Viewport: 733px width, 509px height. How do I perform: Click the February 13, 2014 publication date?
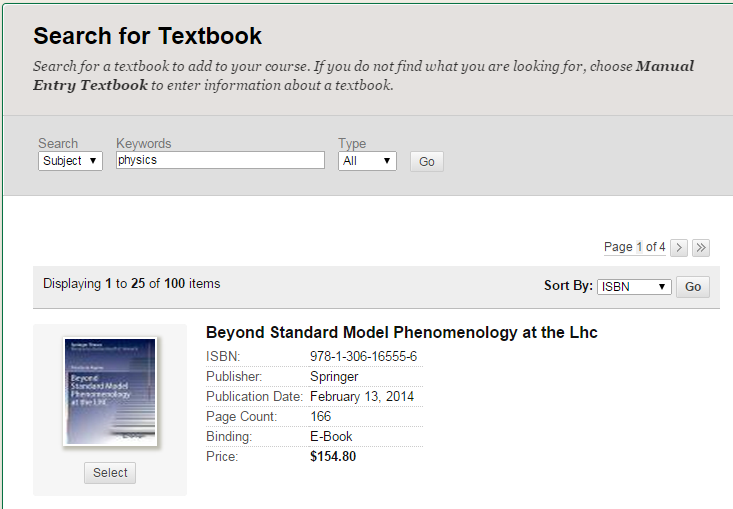(362, 397)
